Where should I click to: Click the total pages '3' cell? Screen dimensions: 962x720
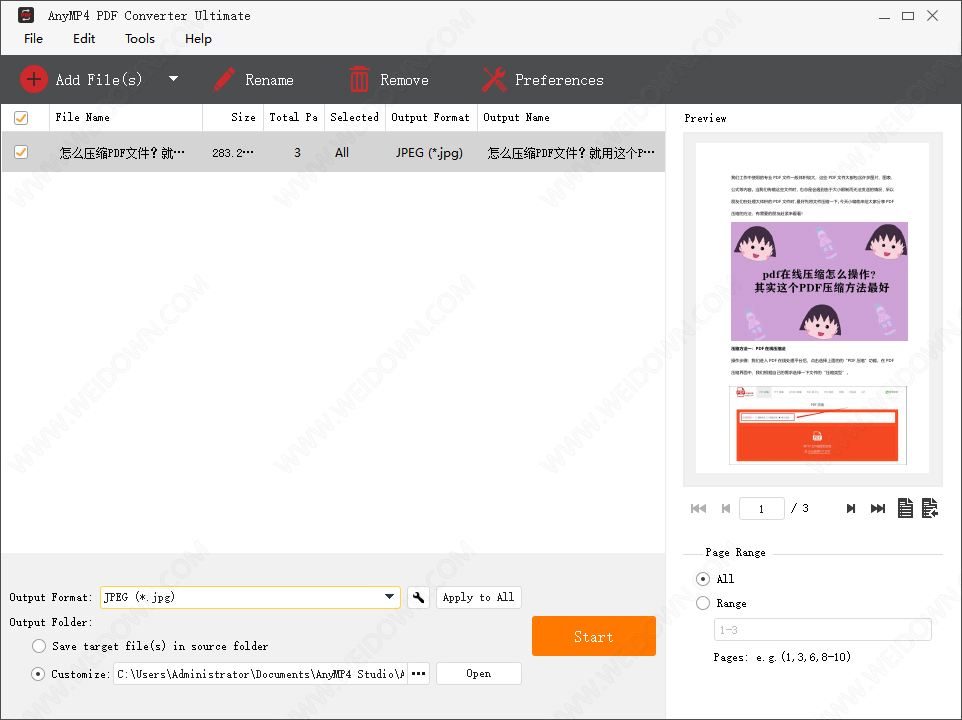(x=298, y=153)
